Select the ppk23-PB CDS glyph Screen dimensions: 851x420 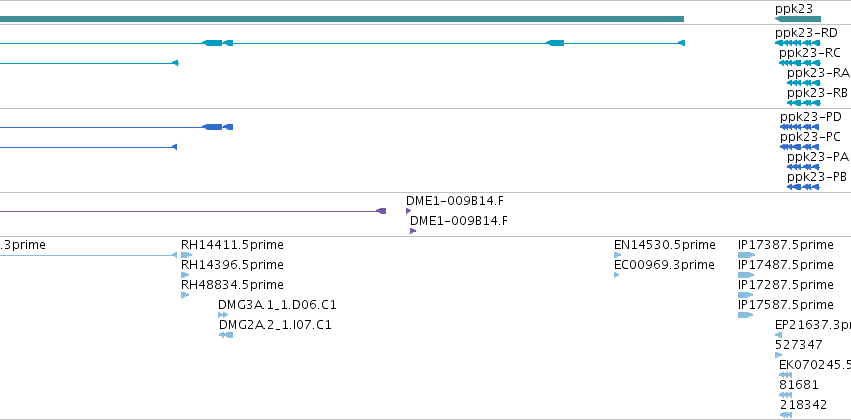[803, 187]
